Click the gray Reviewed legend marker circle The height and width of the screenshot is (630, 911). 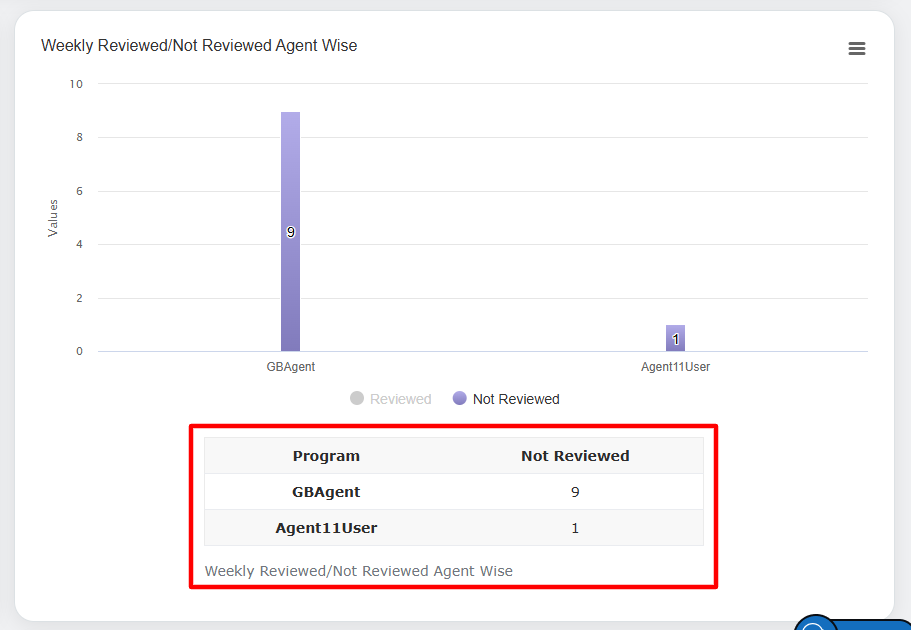click(357, 399)
